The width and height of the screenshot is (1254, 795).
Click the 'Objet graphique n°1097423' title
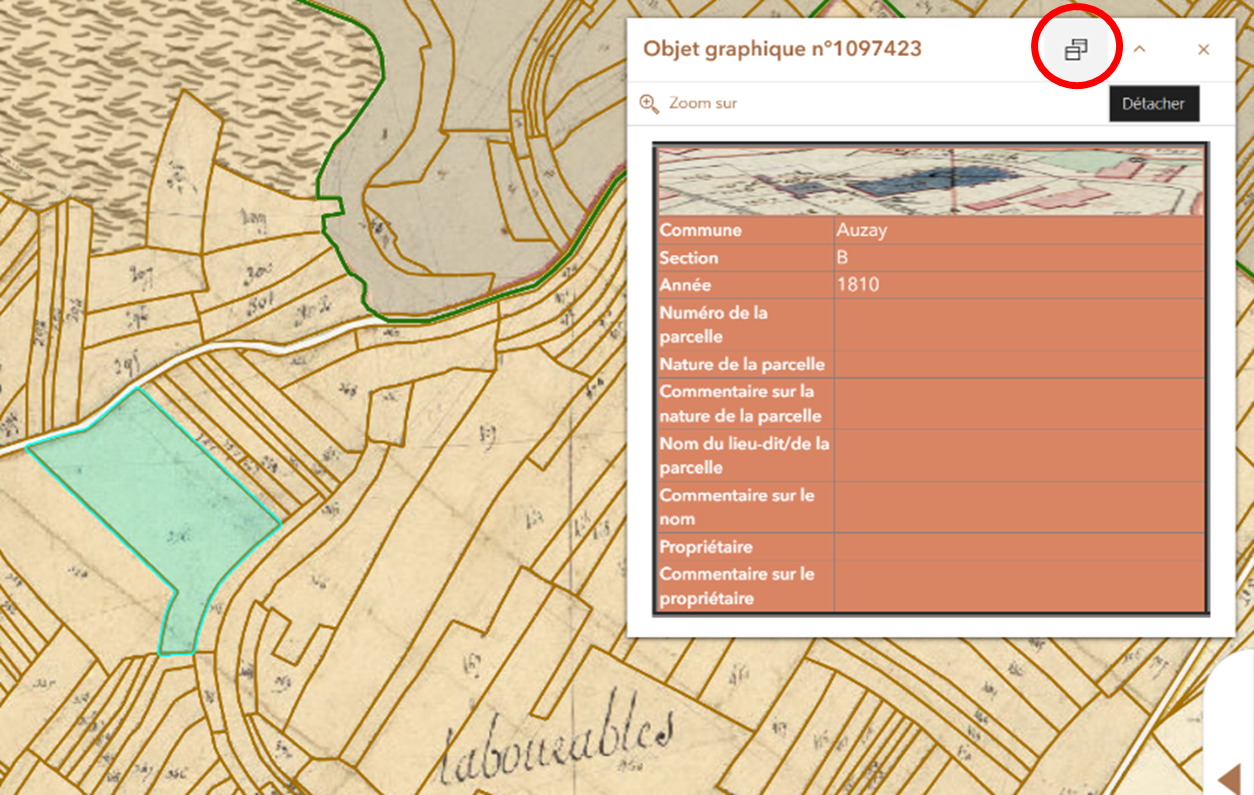click(782, 49)
